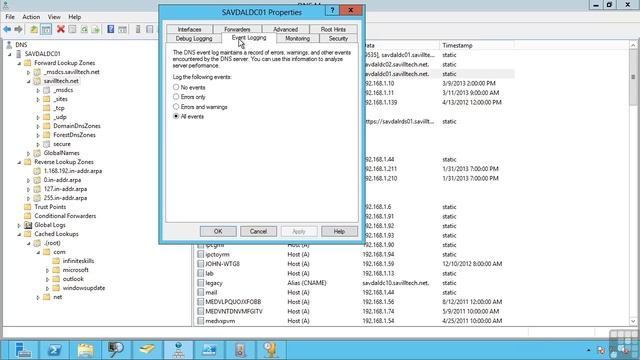
Task: Click the legacy record icon in list
Action: [200, 283]
